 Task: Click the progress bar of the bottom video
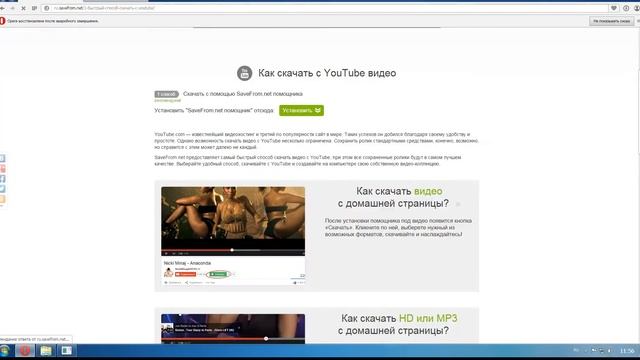pyautogui.click(x=233, y=339)
